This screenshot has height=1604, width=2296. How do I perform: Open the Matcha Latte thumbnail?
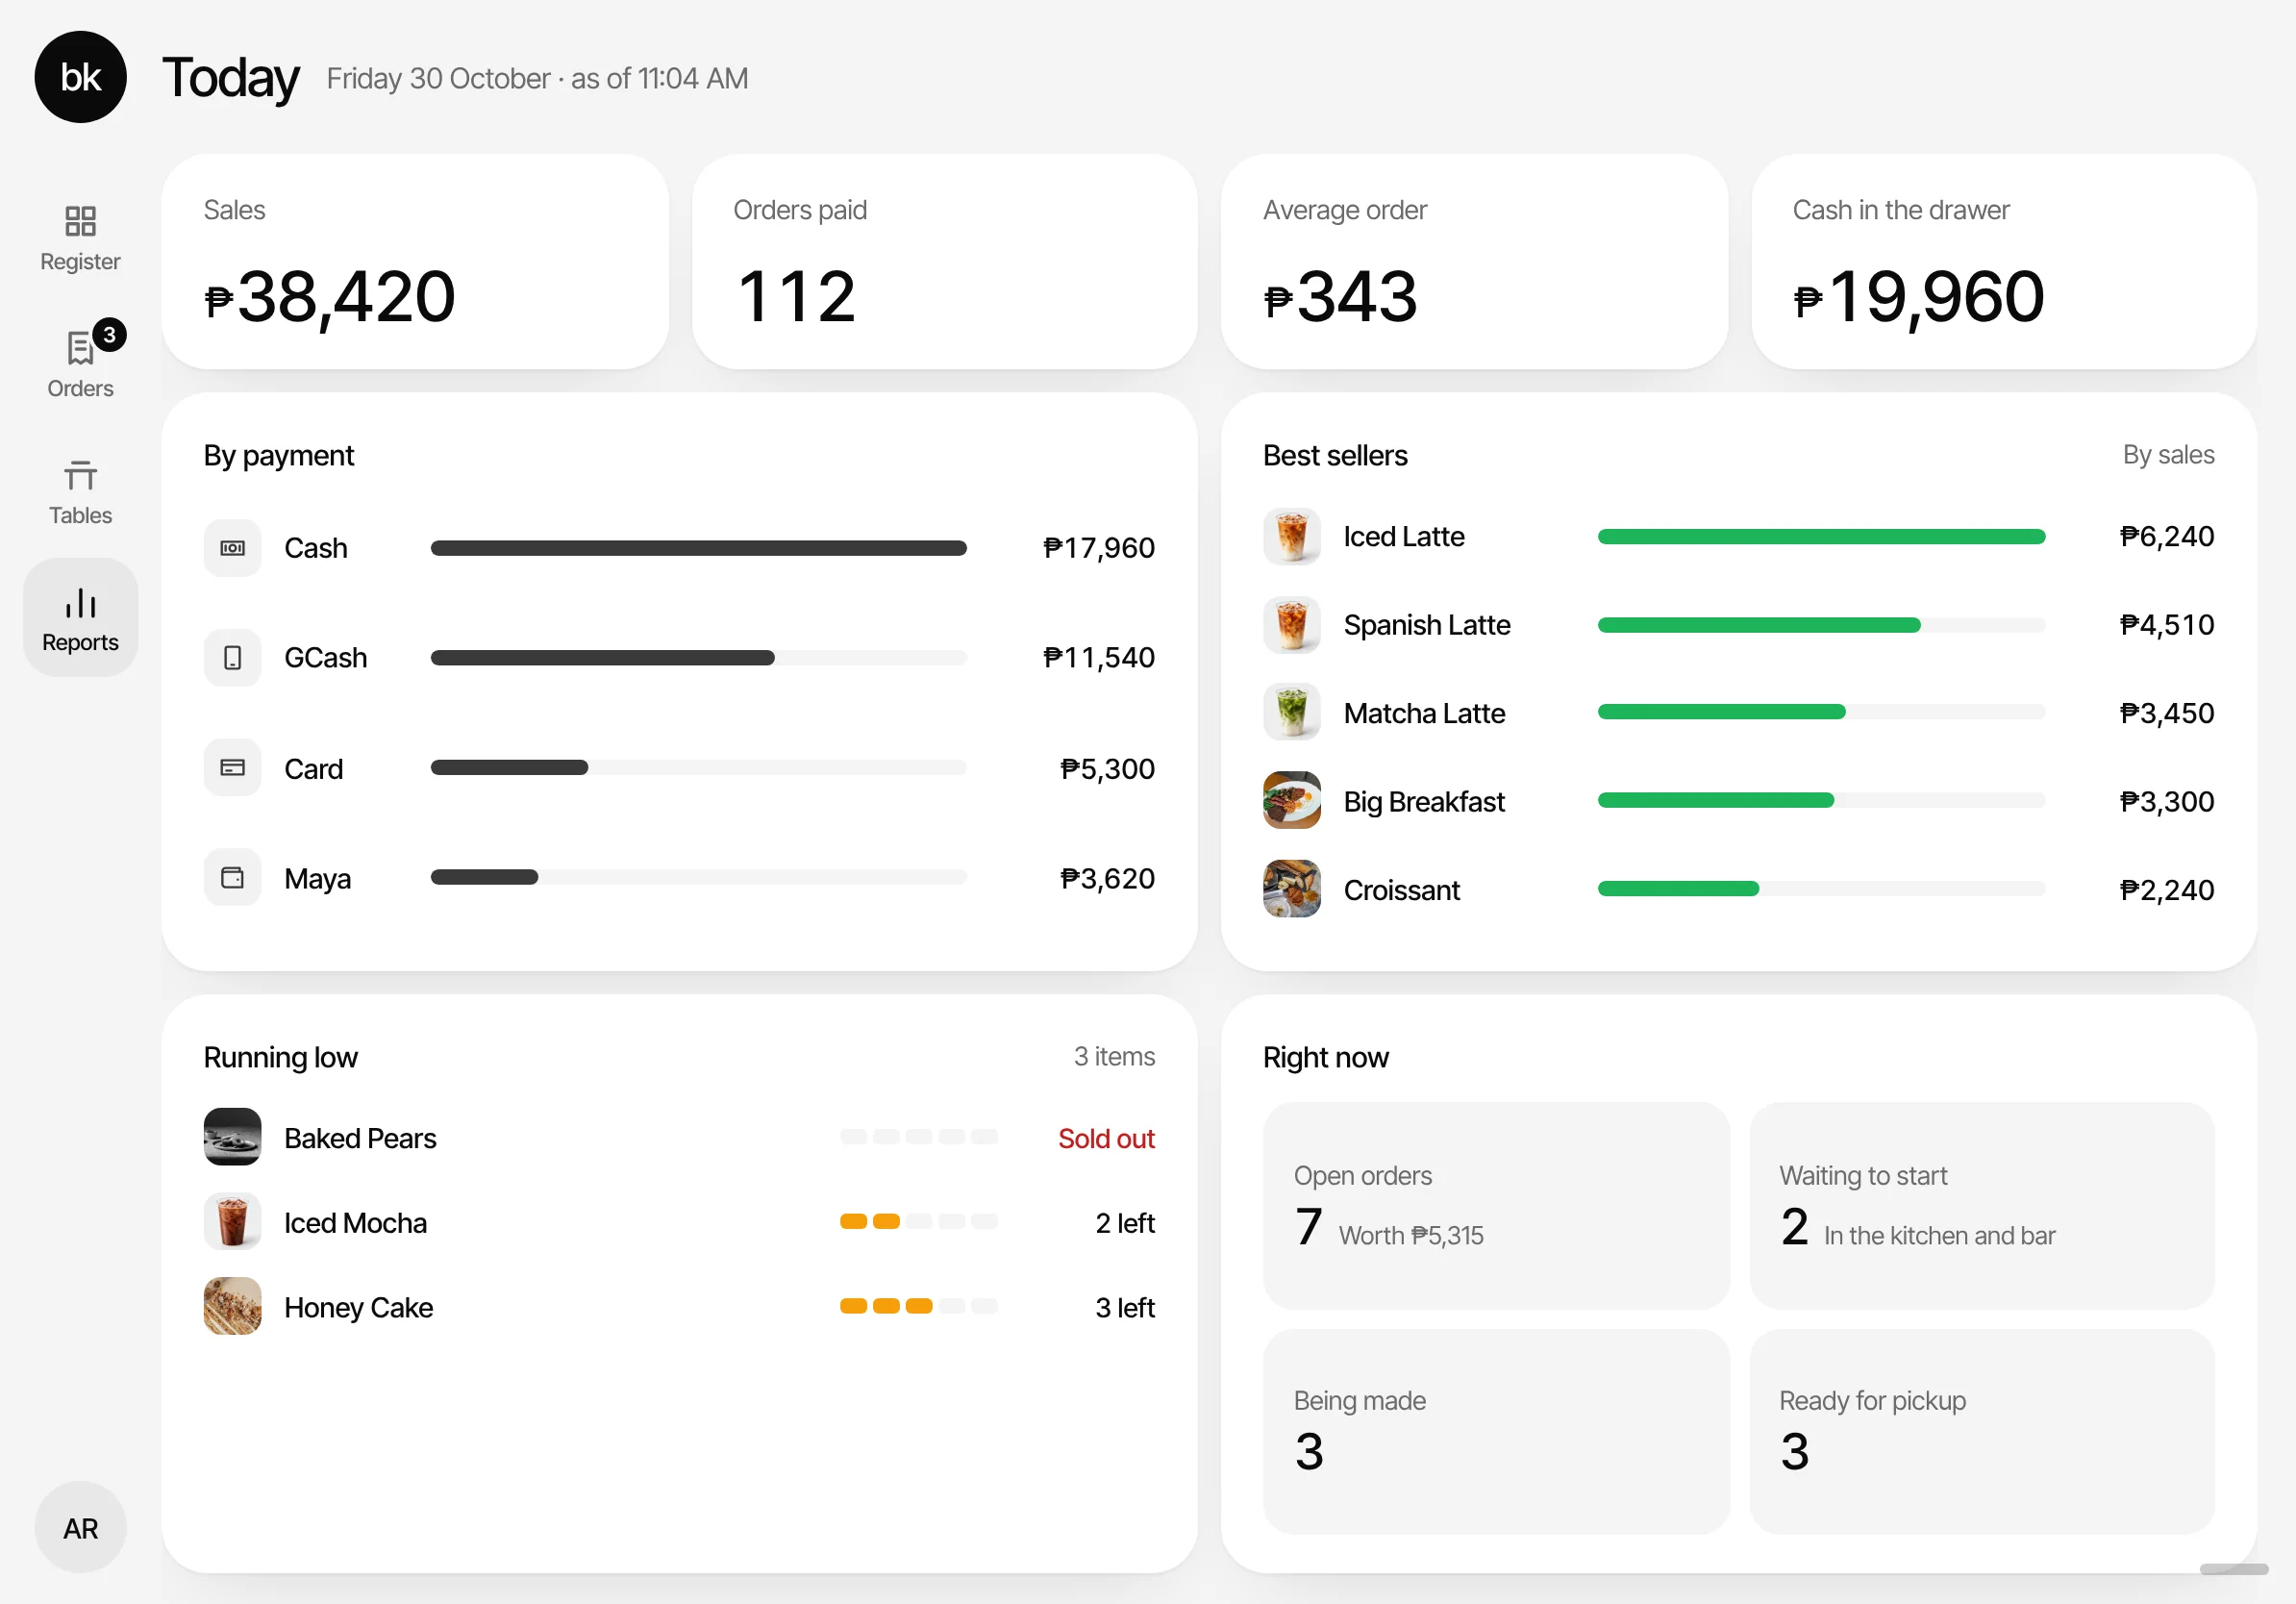coord(1291,713)
